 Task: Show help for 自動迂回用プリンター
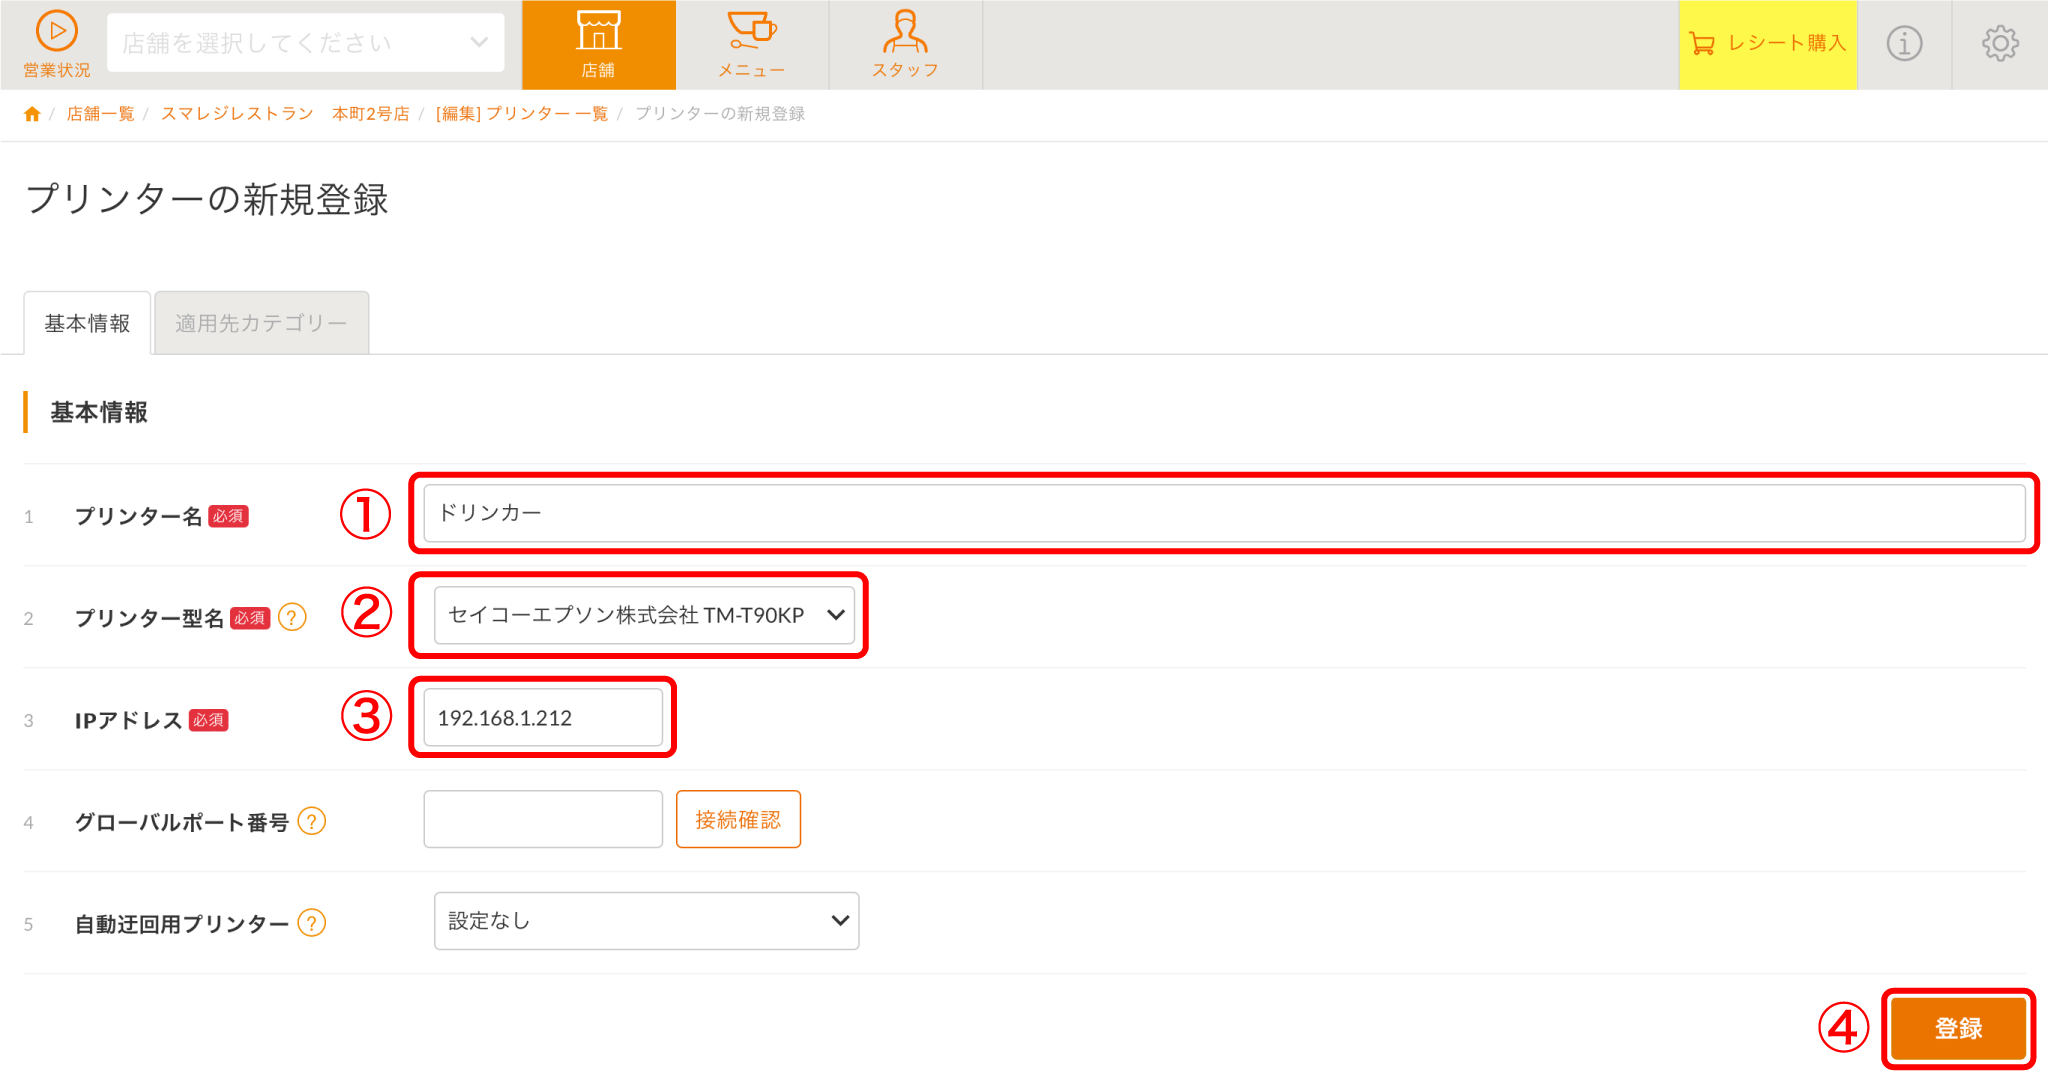click(x=312, y=923)
